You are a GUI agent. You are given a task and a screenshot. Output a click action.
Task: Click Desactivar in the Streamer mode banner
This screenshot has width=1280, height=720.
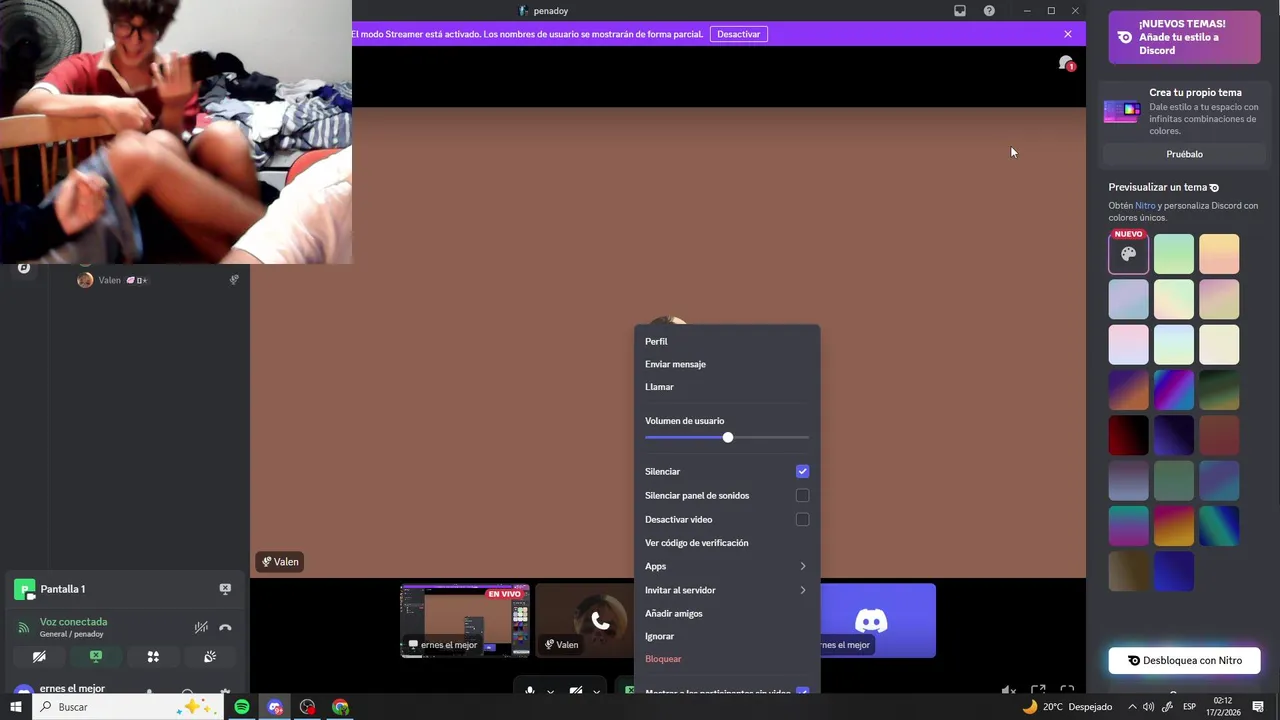coord(739,34)
